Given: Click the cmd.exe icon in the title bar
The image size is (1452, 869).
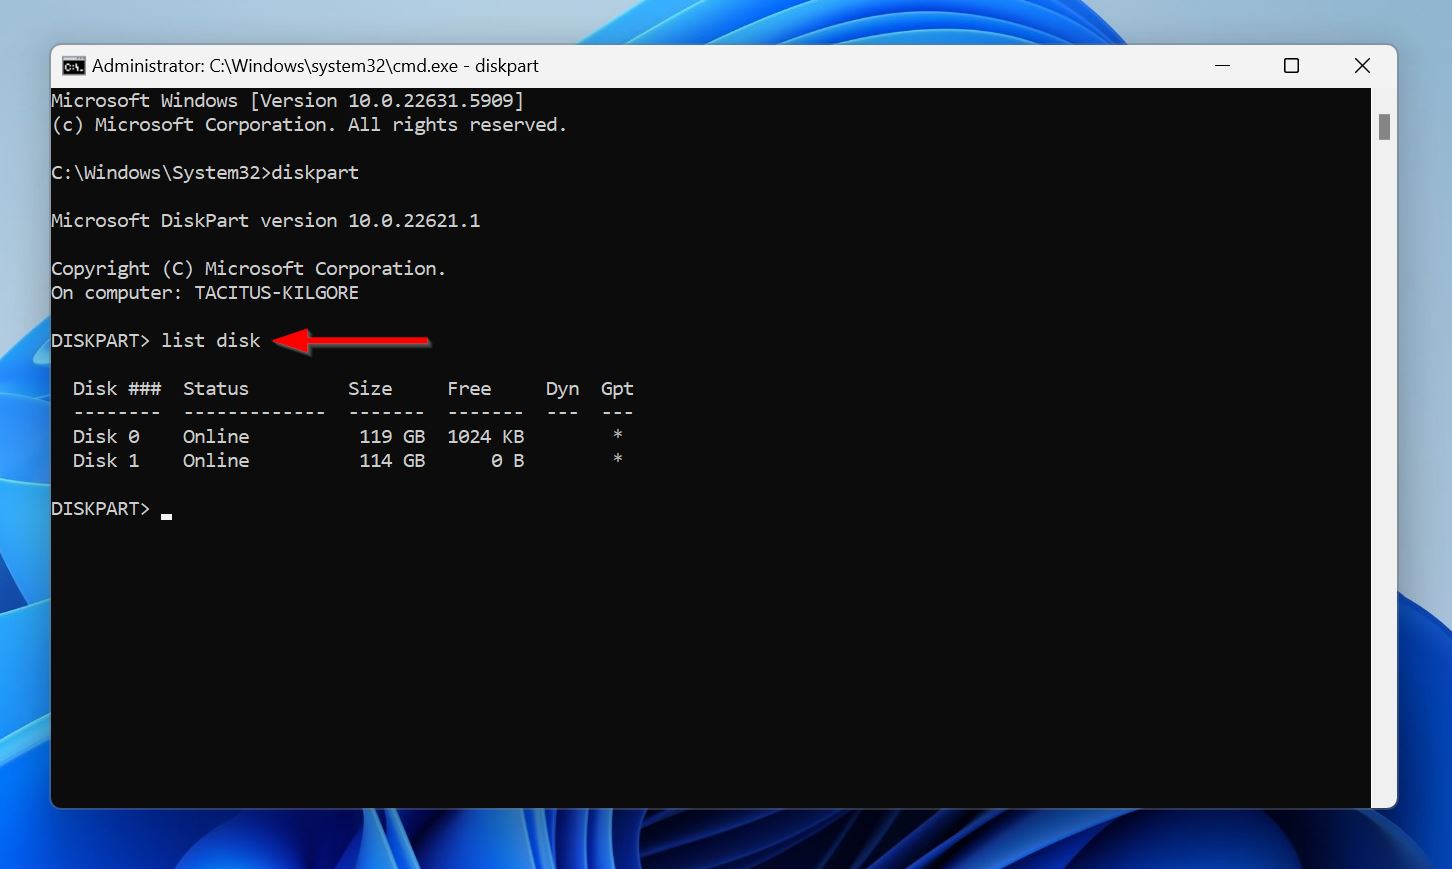Looking at the screenshot, I should (73, 65).
